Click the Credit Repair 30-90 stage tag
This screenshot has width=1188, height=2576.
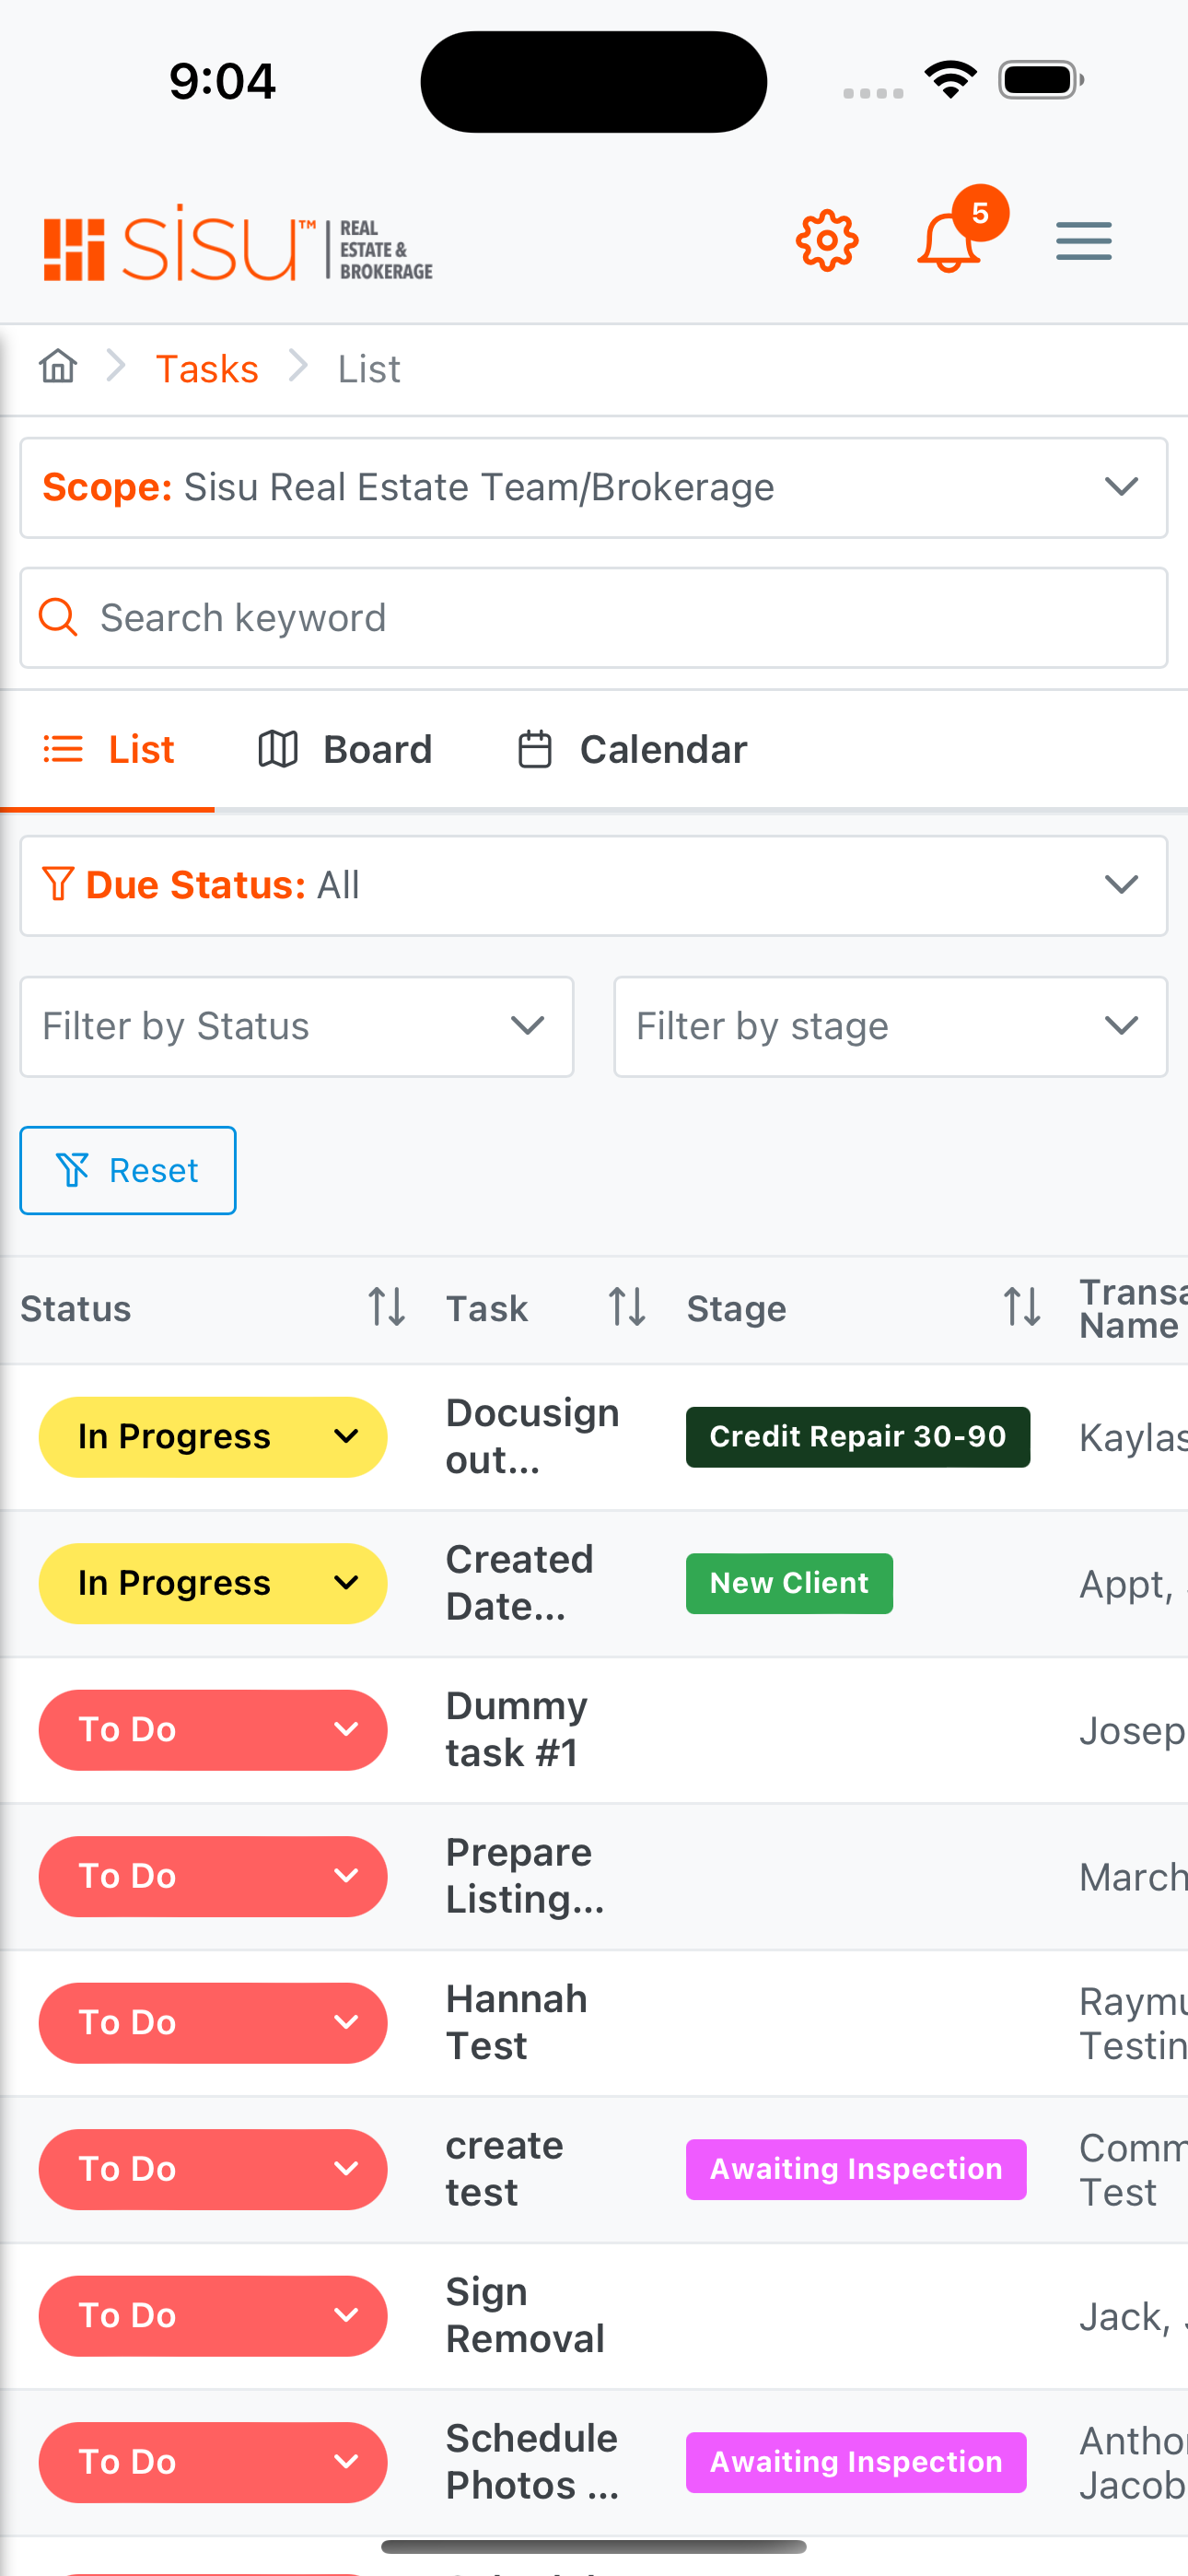click(858, 1437)
